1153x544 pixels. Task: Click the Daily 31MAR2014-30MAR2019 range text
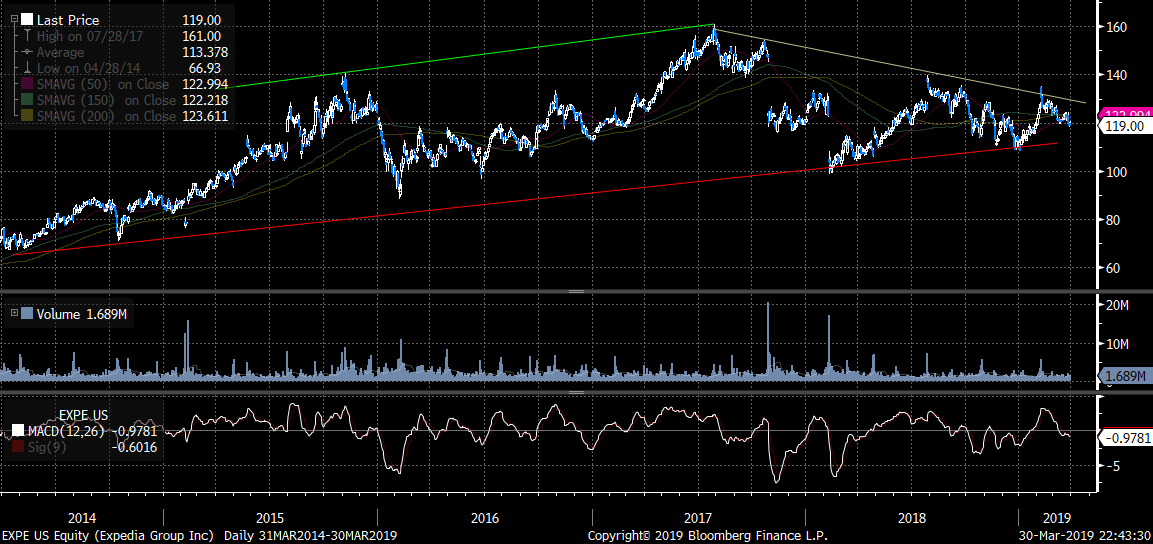[x=310, y=536]
